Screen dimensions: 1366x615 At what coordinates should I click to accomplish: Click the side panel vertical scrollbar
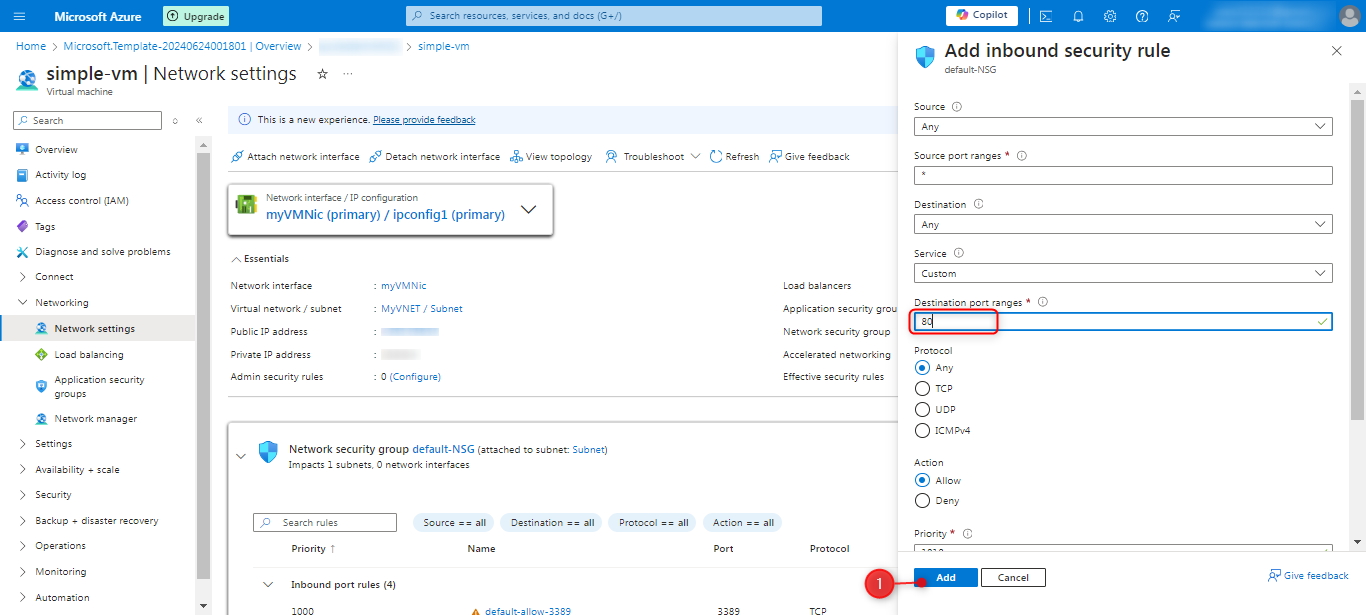pyautogui.click(x=1357, y=260)
